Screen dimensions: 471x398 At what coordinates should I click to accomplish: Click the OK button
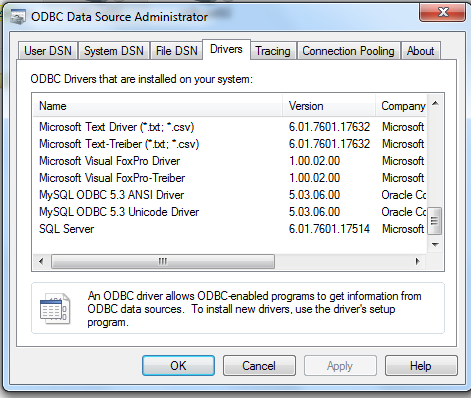[x=178, y=366]
